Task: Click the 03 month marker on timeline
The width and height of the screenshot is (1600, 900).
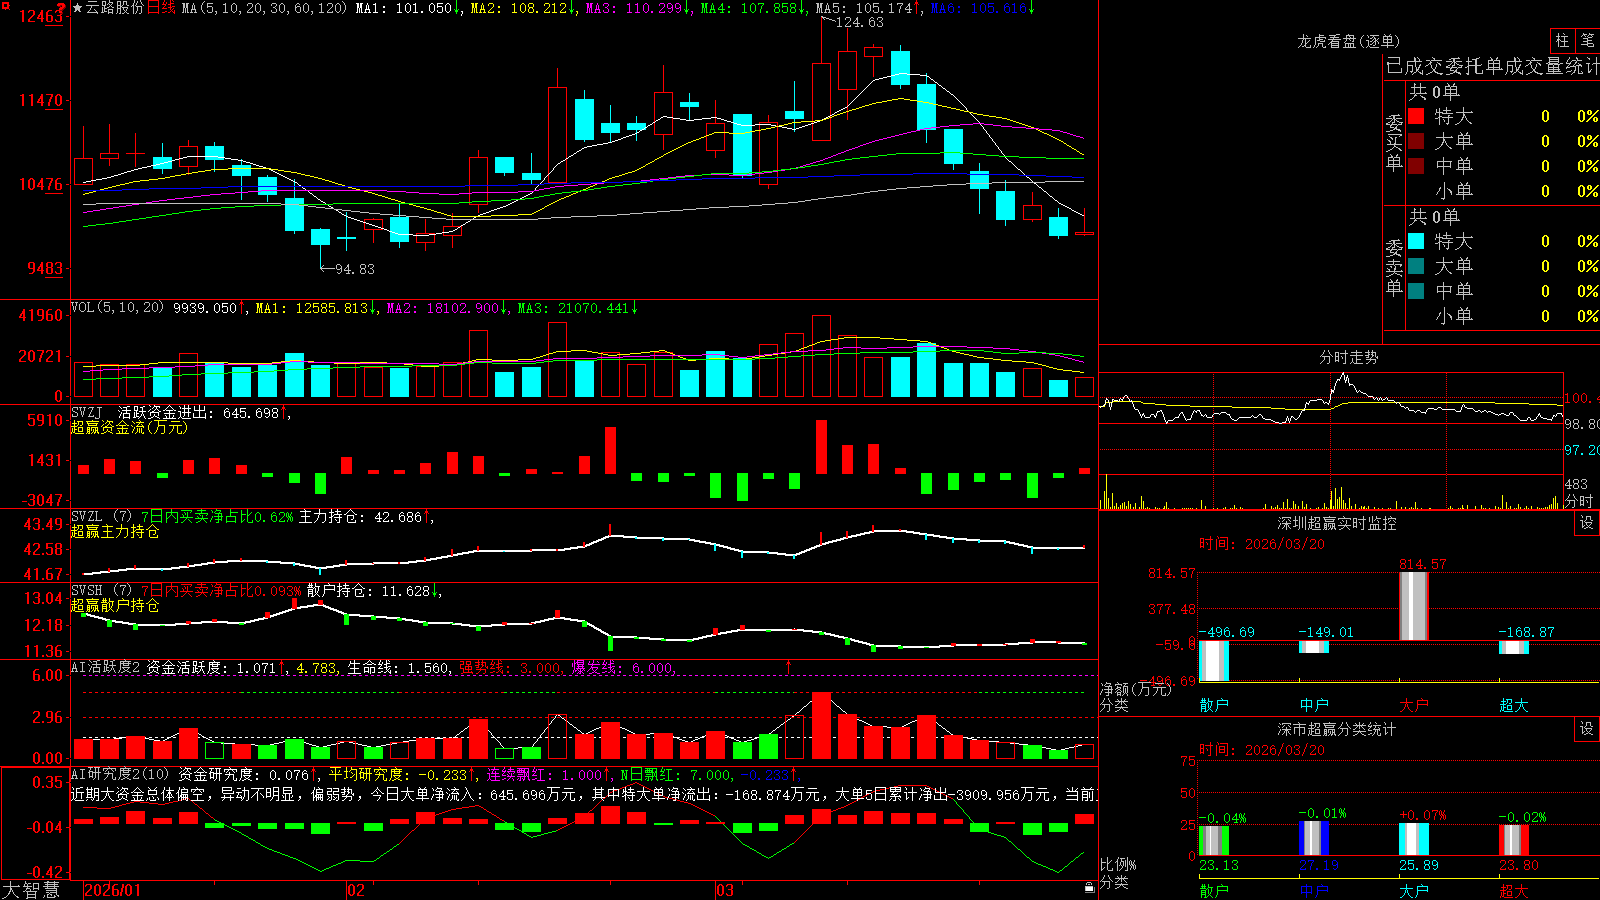Action: (x=725, y=890)
